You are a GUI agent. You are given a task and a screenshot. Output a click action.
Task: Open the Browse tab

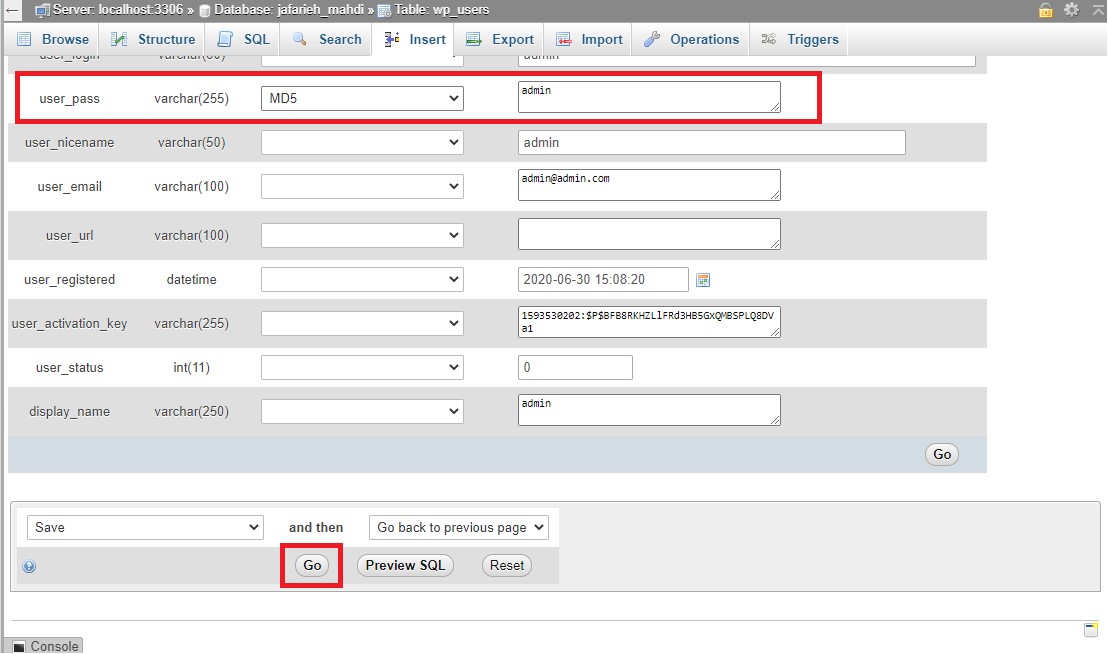[52, 40]
